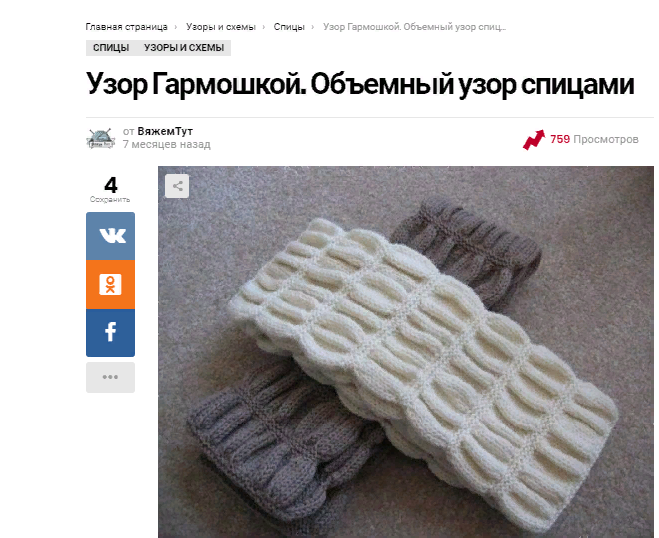Click the red trending arrow icon

tap(534, 140)
